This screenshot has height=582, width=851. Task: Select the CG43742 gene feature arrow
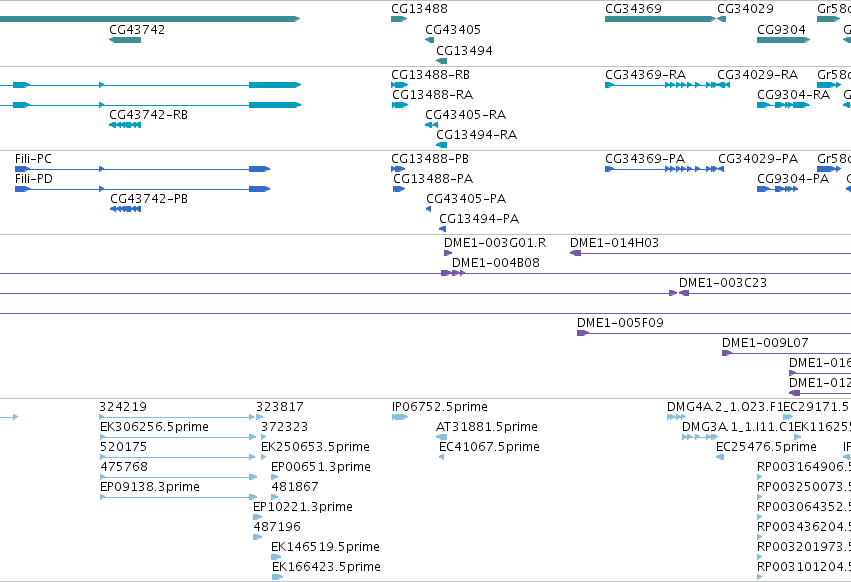tap(125, 40)
